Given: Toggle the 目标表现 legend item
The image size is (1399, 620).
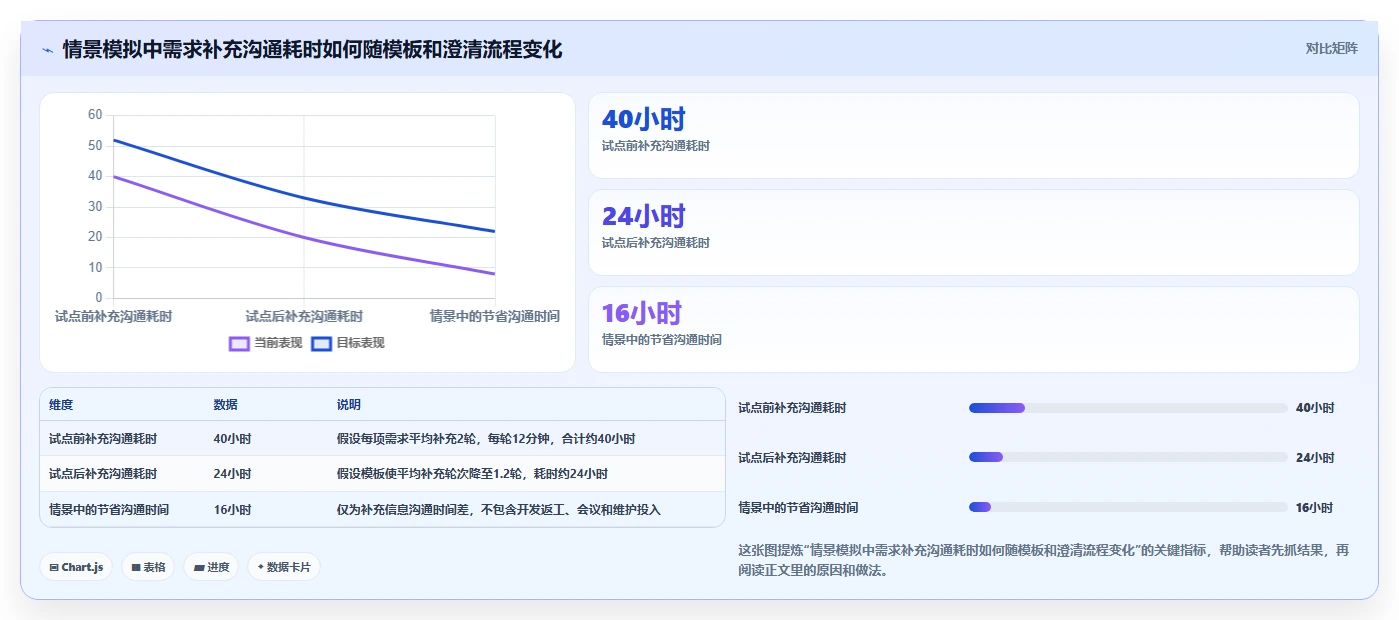Looking at the screenshot, I should (348, 343).
